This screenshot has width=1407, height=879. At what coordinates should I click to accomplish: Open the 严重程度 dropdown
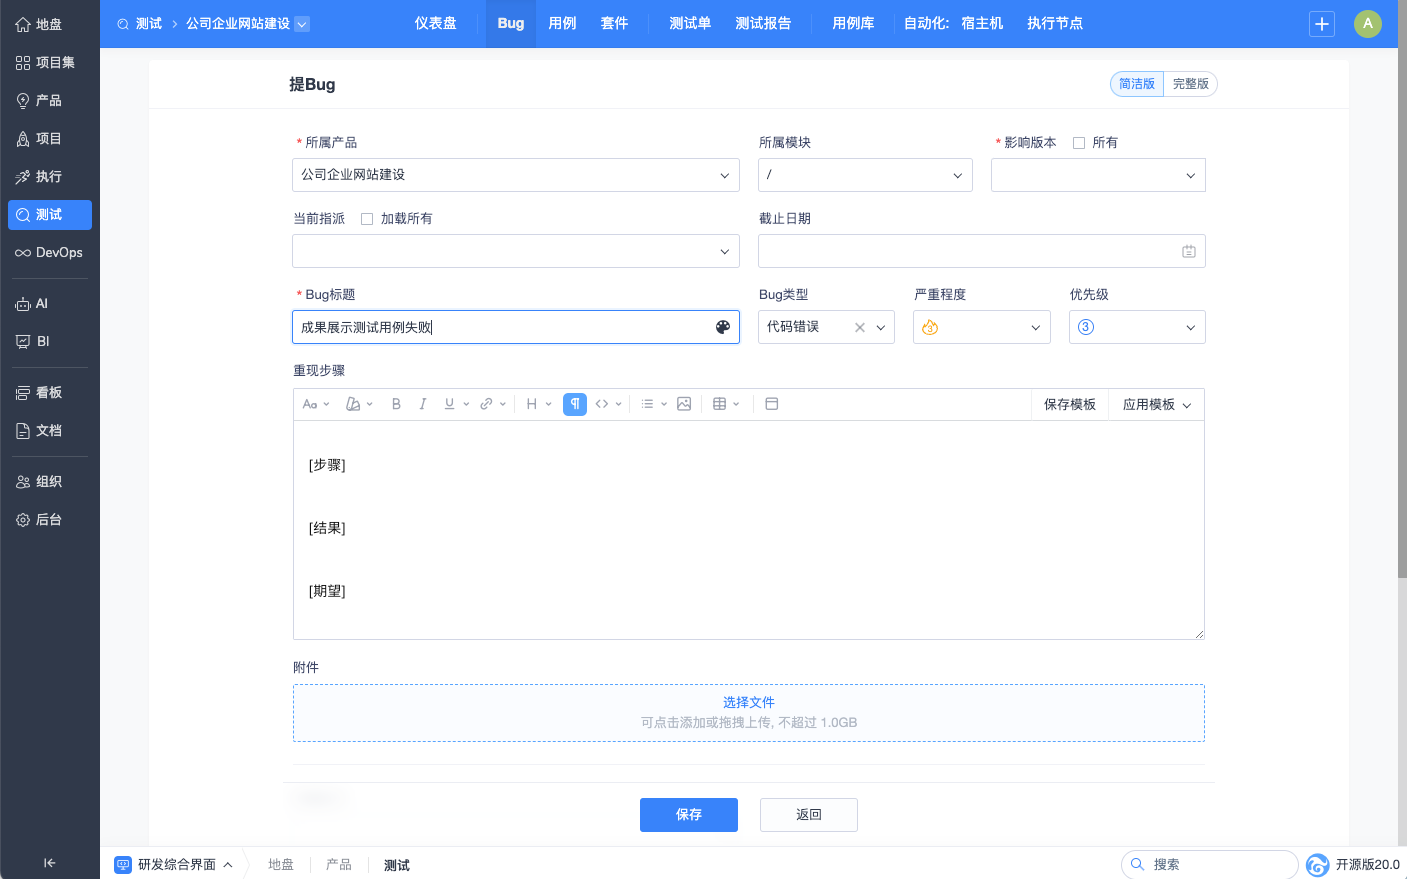click(981, 327)
